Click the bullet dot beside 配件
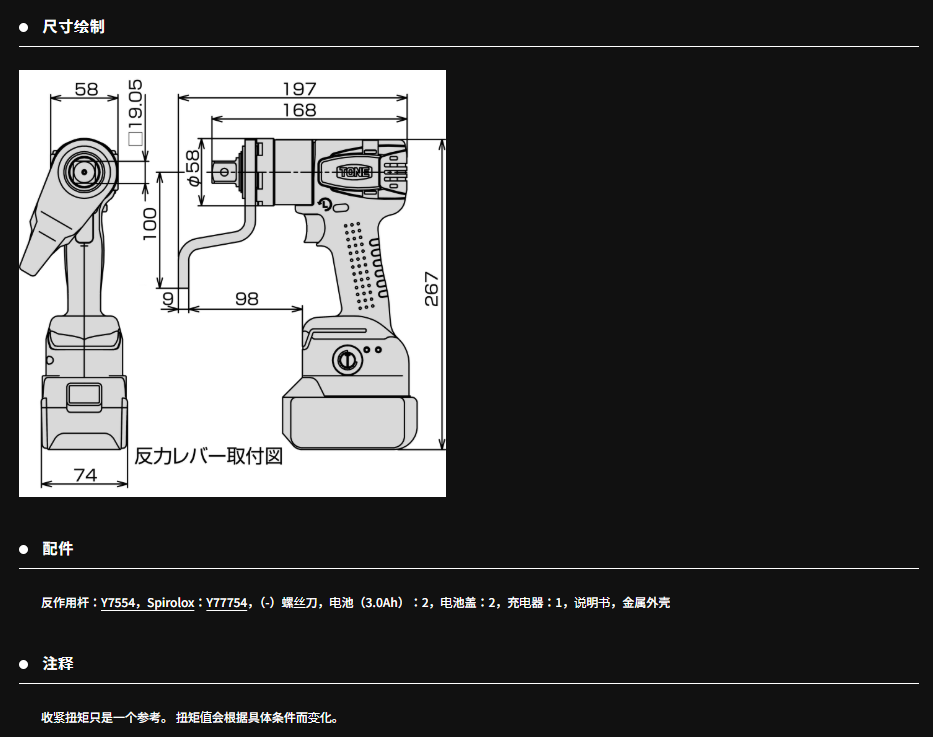The width and height of the screenshot is (933, 737). [x=24, y=549]
